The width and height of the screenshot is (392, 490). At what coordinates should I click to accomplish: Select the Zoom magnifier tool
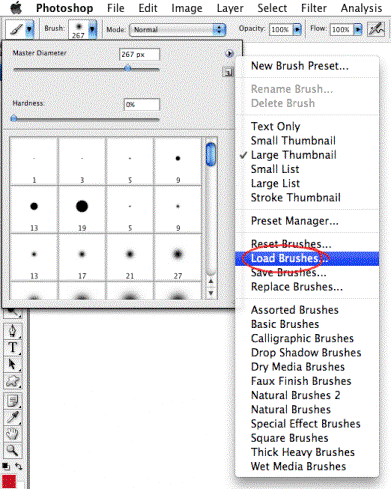12,451
